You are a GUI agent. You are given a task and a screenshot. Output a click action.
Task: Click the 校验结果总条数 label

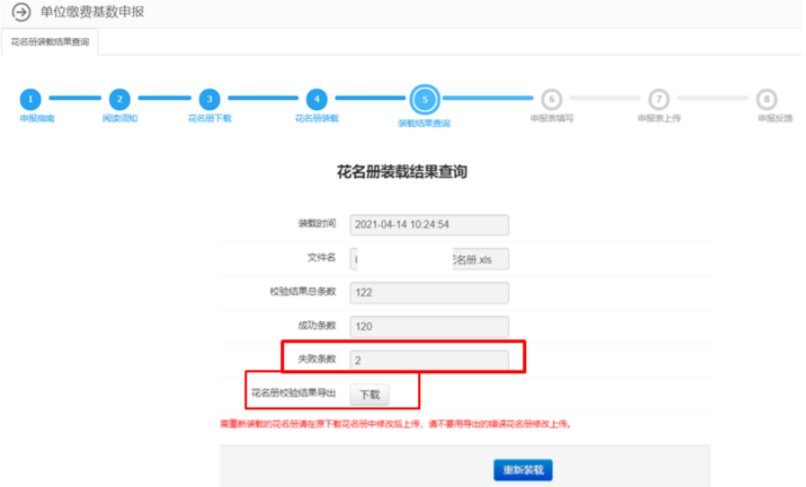(x=303, y=291)
